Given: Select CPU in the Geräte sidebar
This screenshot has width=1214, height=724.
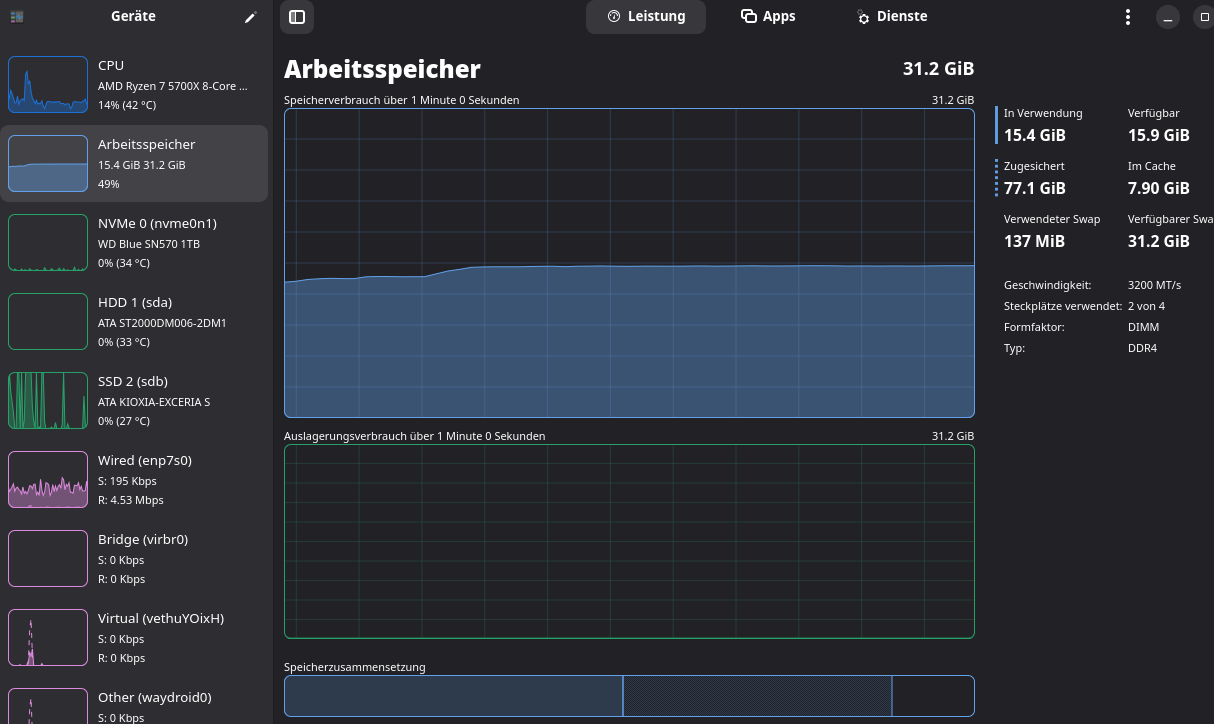Looking at the screenshot, I should [135, 84].
